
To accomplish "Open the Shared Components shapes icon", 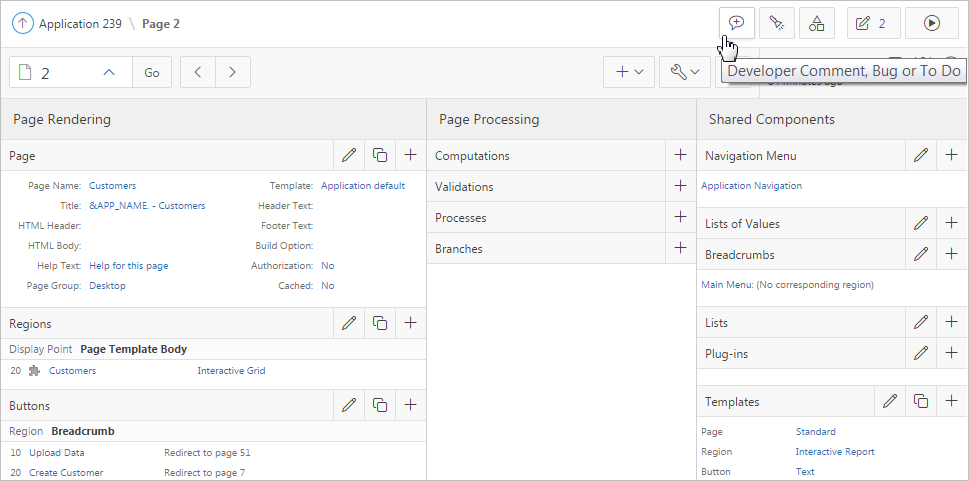I will pyautogui.click(x=817, y=23).
